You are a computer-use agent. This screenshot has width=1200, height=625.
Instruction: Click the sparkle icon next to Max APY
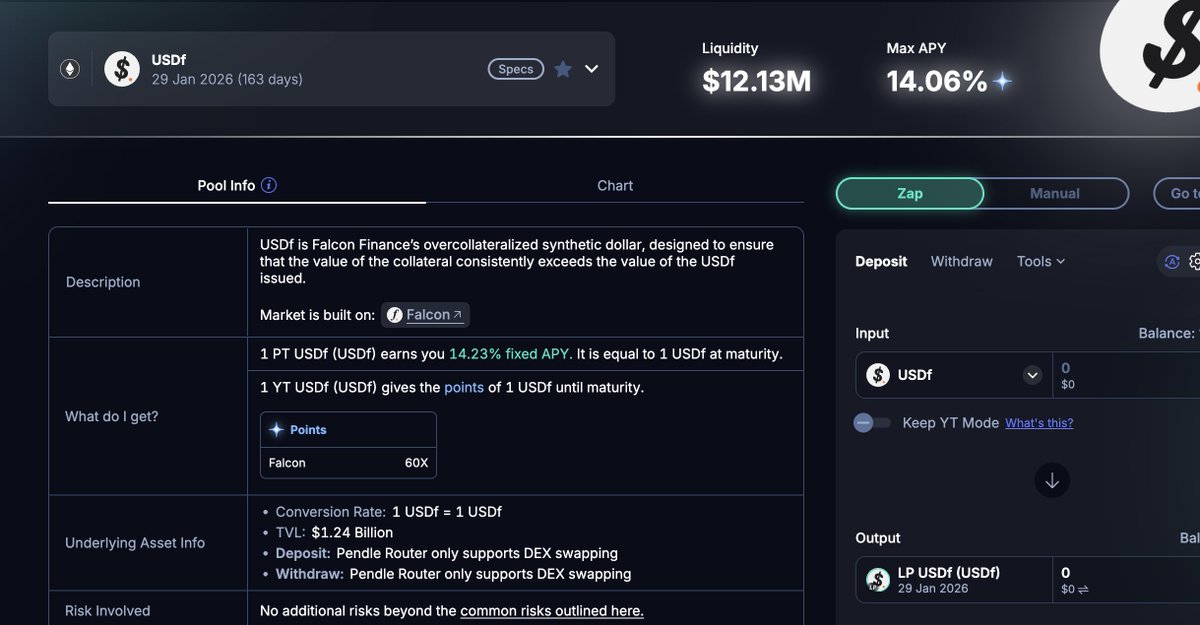point(1002,81)
